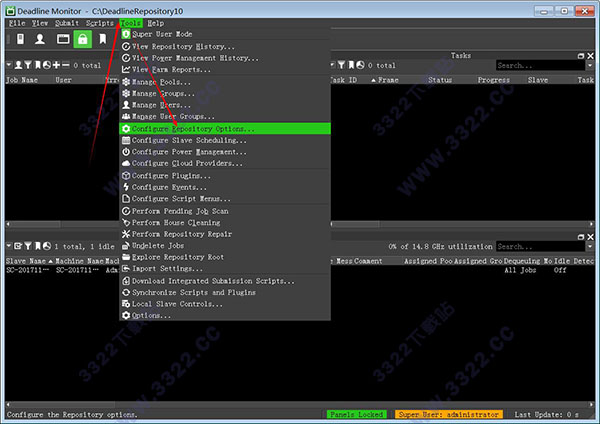Open the Submit menu
Image resolution: width=600 pixels, height=424 pixels.
tap(67, 23)
